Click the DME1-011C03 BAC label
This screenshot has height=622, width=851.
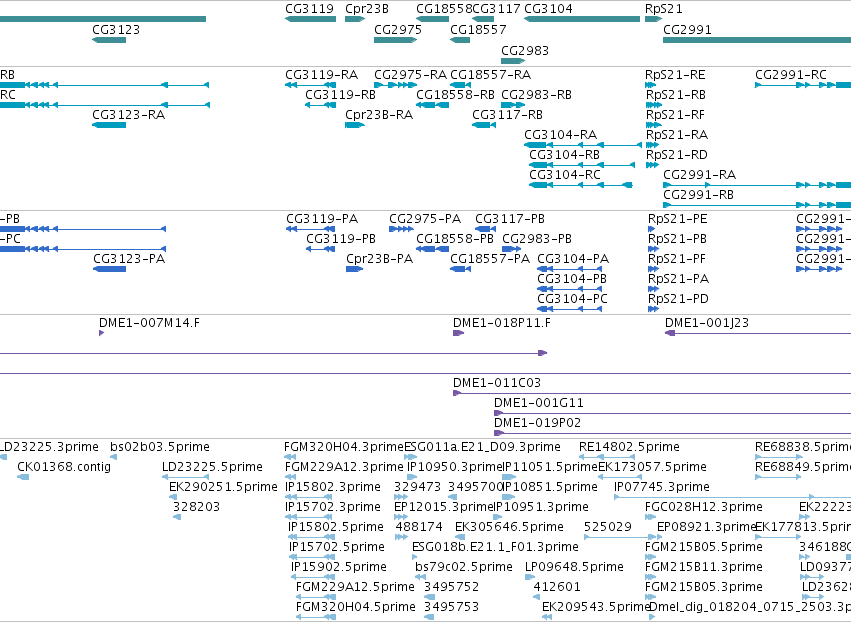click(497, 383)
